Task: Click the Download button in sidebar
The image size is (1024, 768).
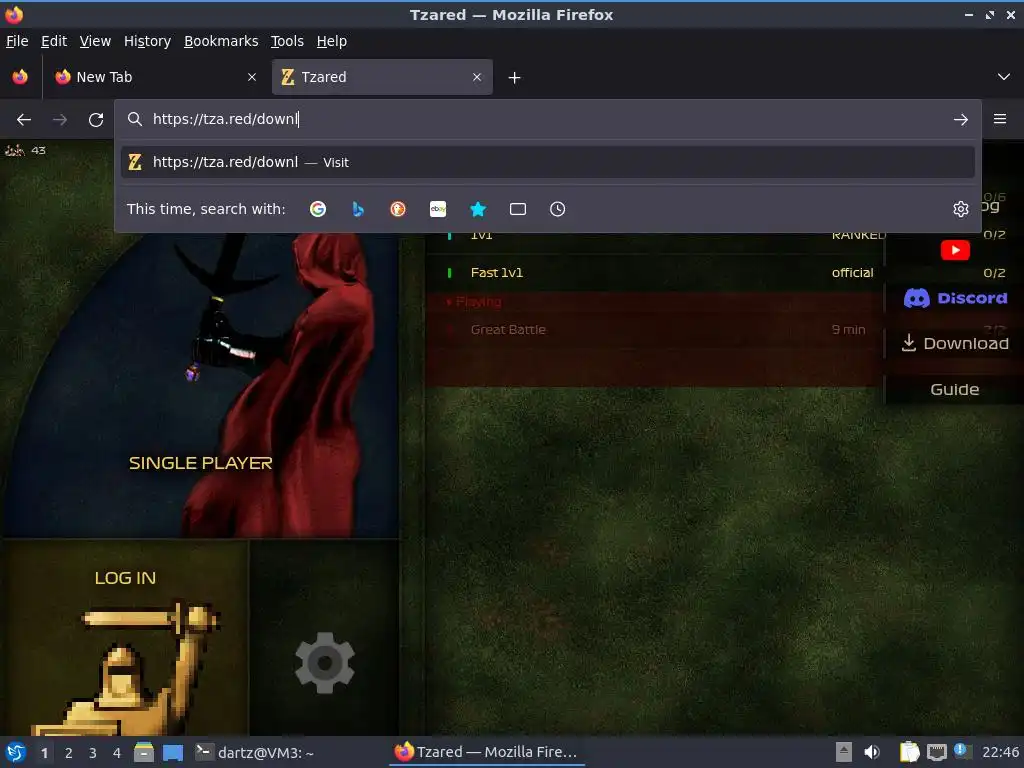Action: (x=955, y=344)
